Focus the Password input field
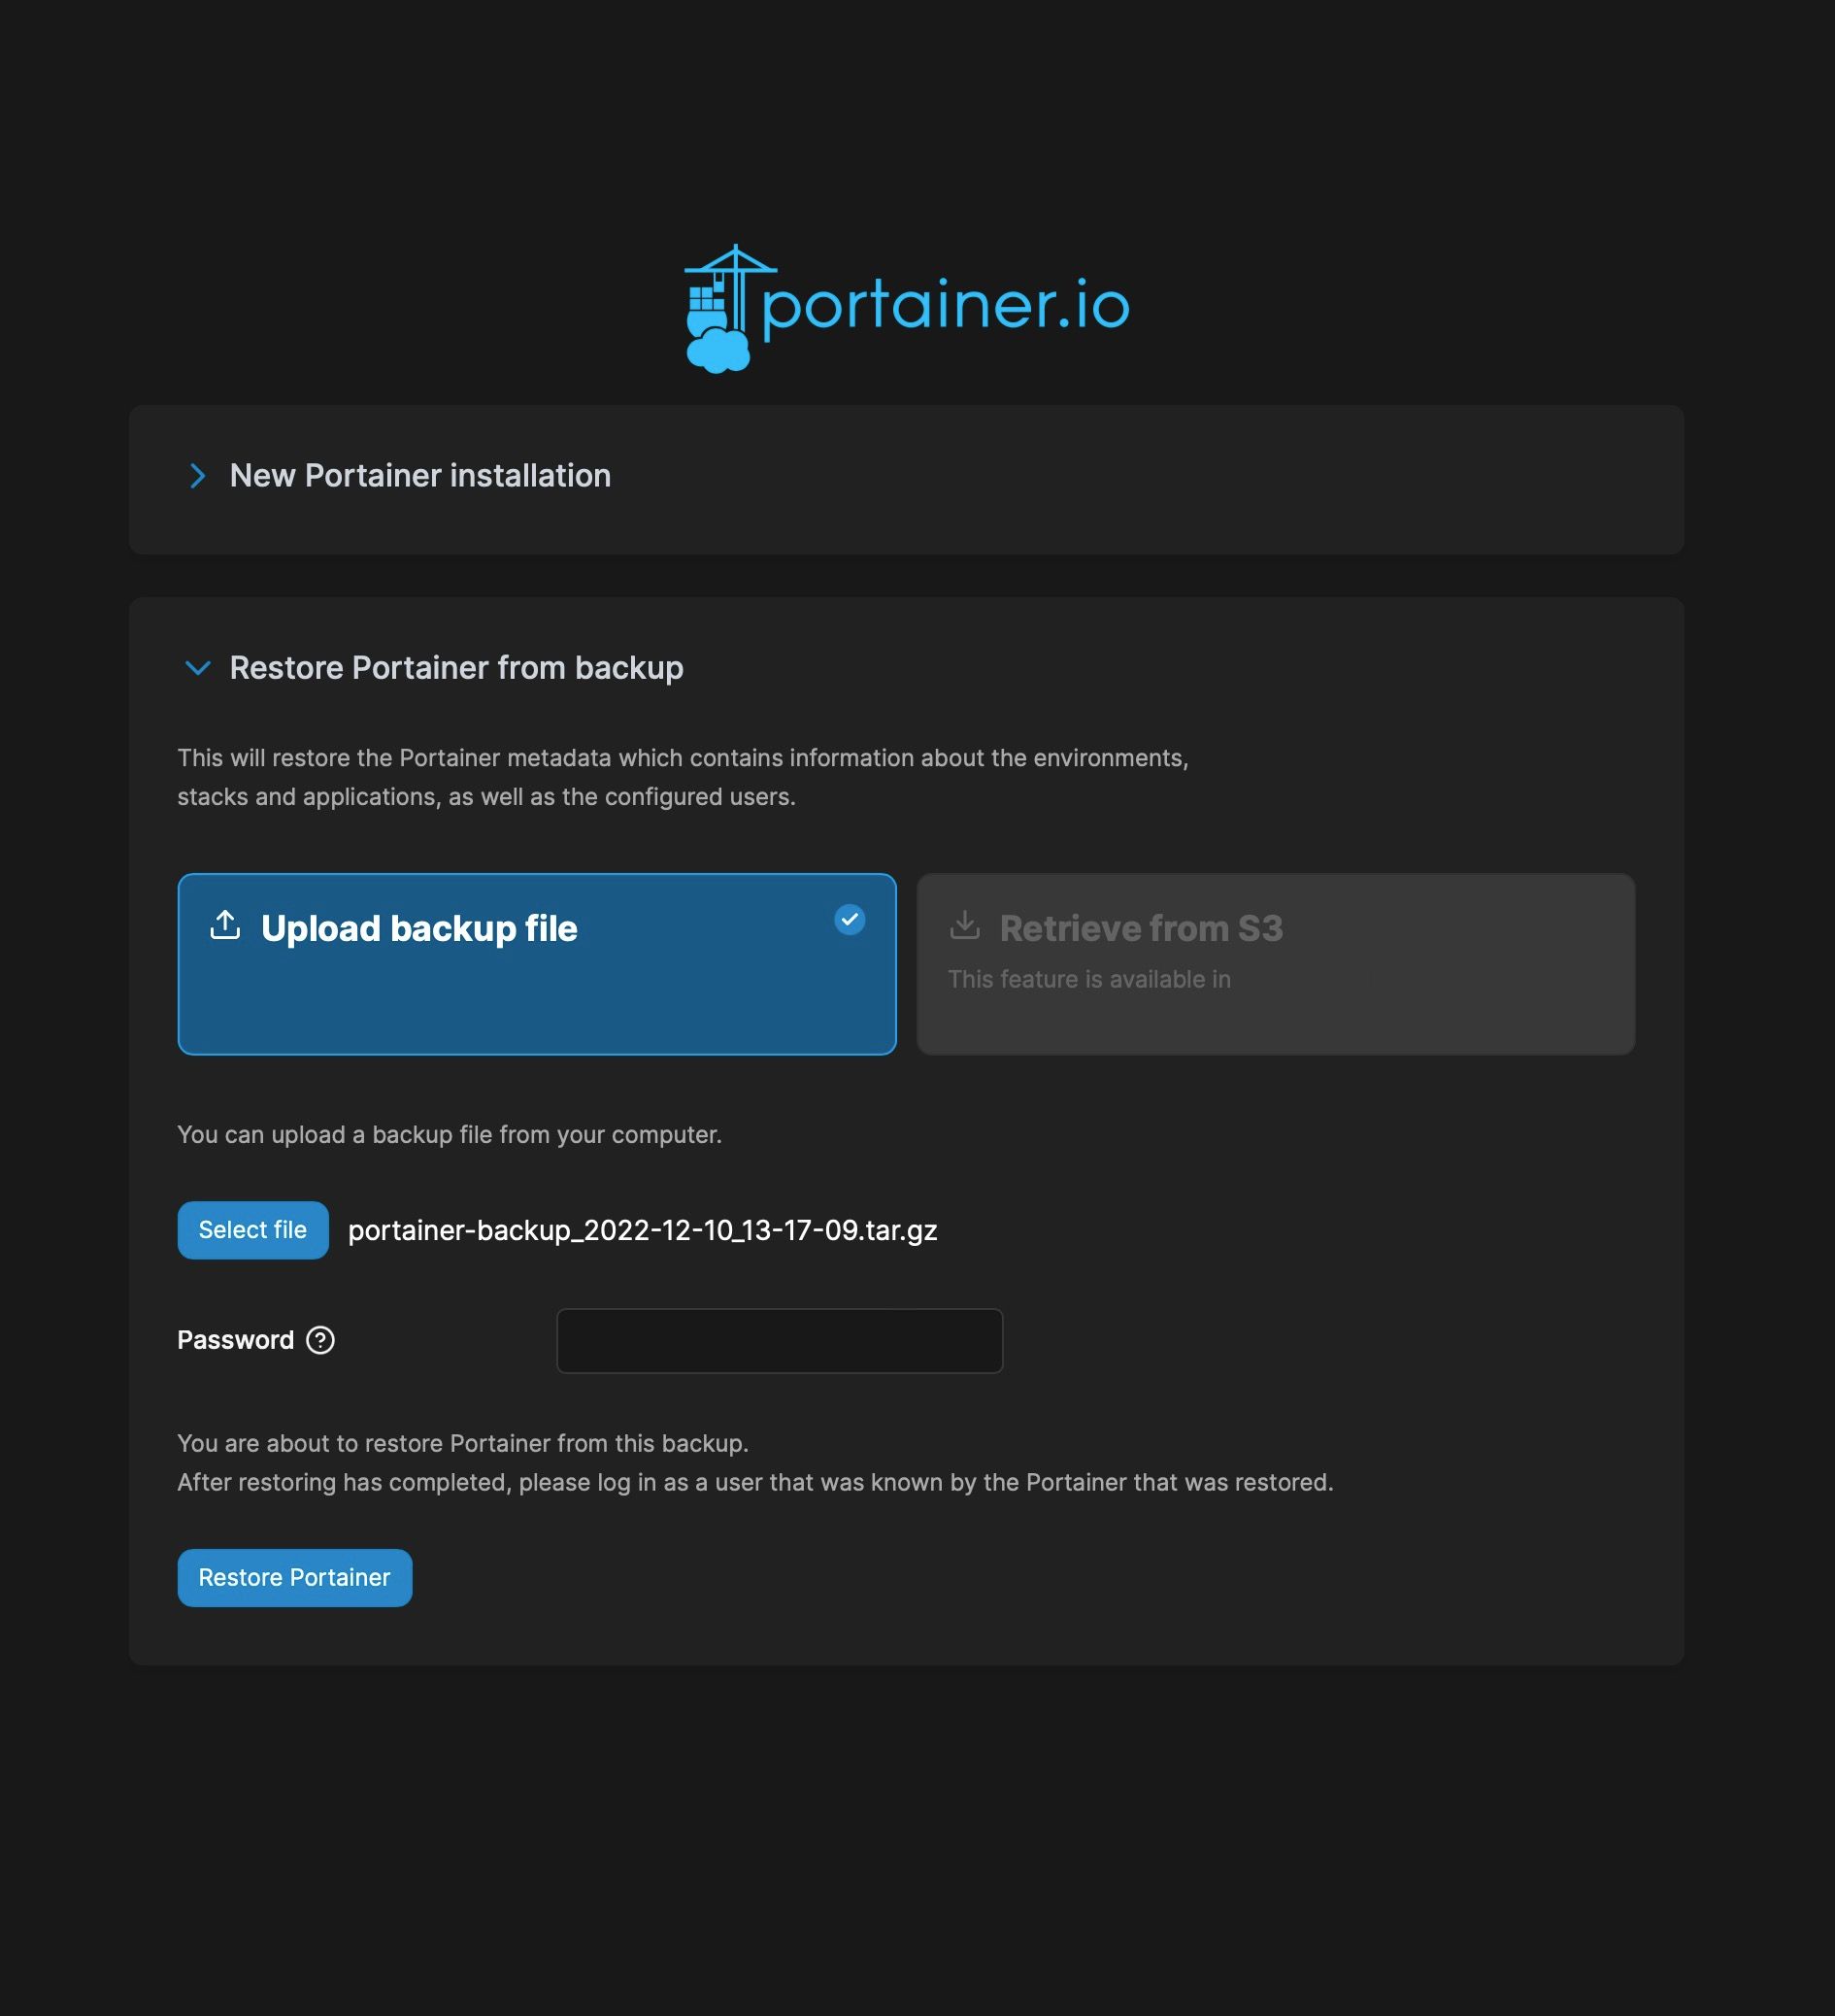This screenshot has height=2016, width=1835. 780,1341
